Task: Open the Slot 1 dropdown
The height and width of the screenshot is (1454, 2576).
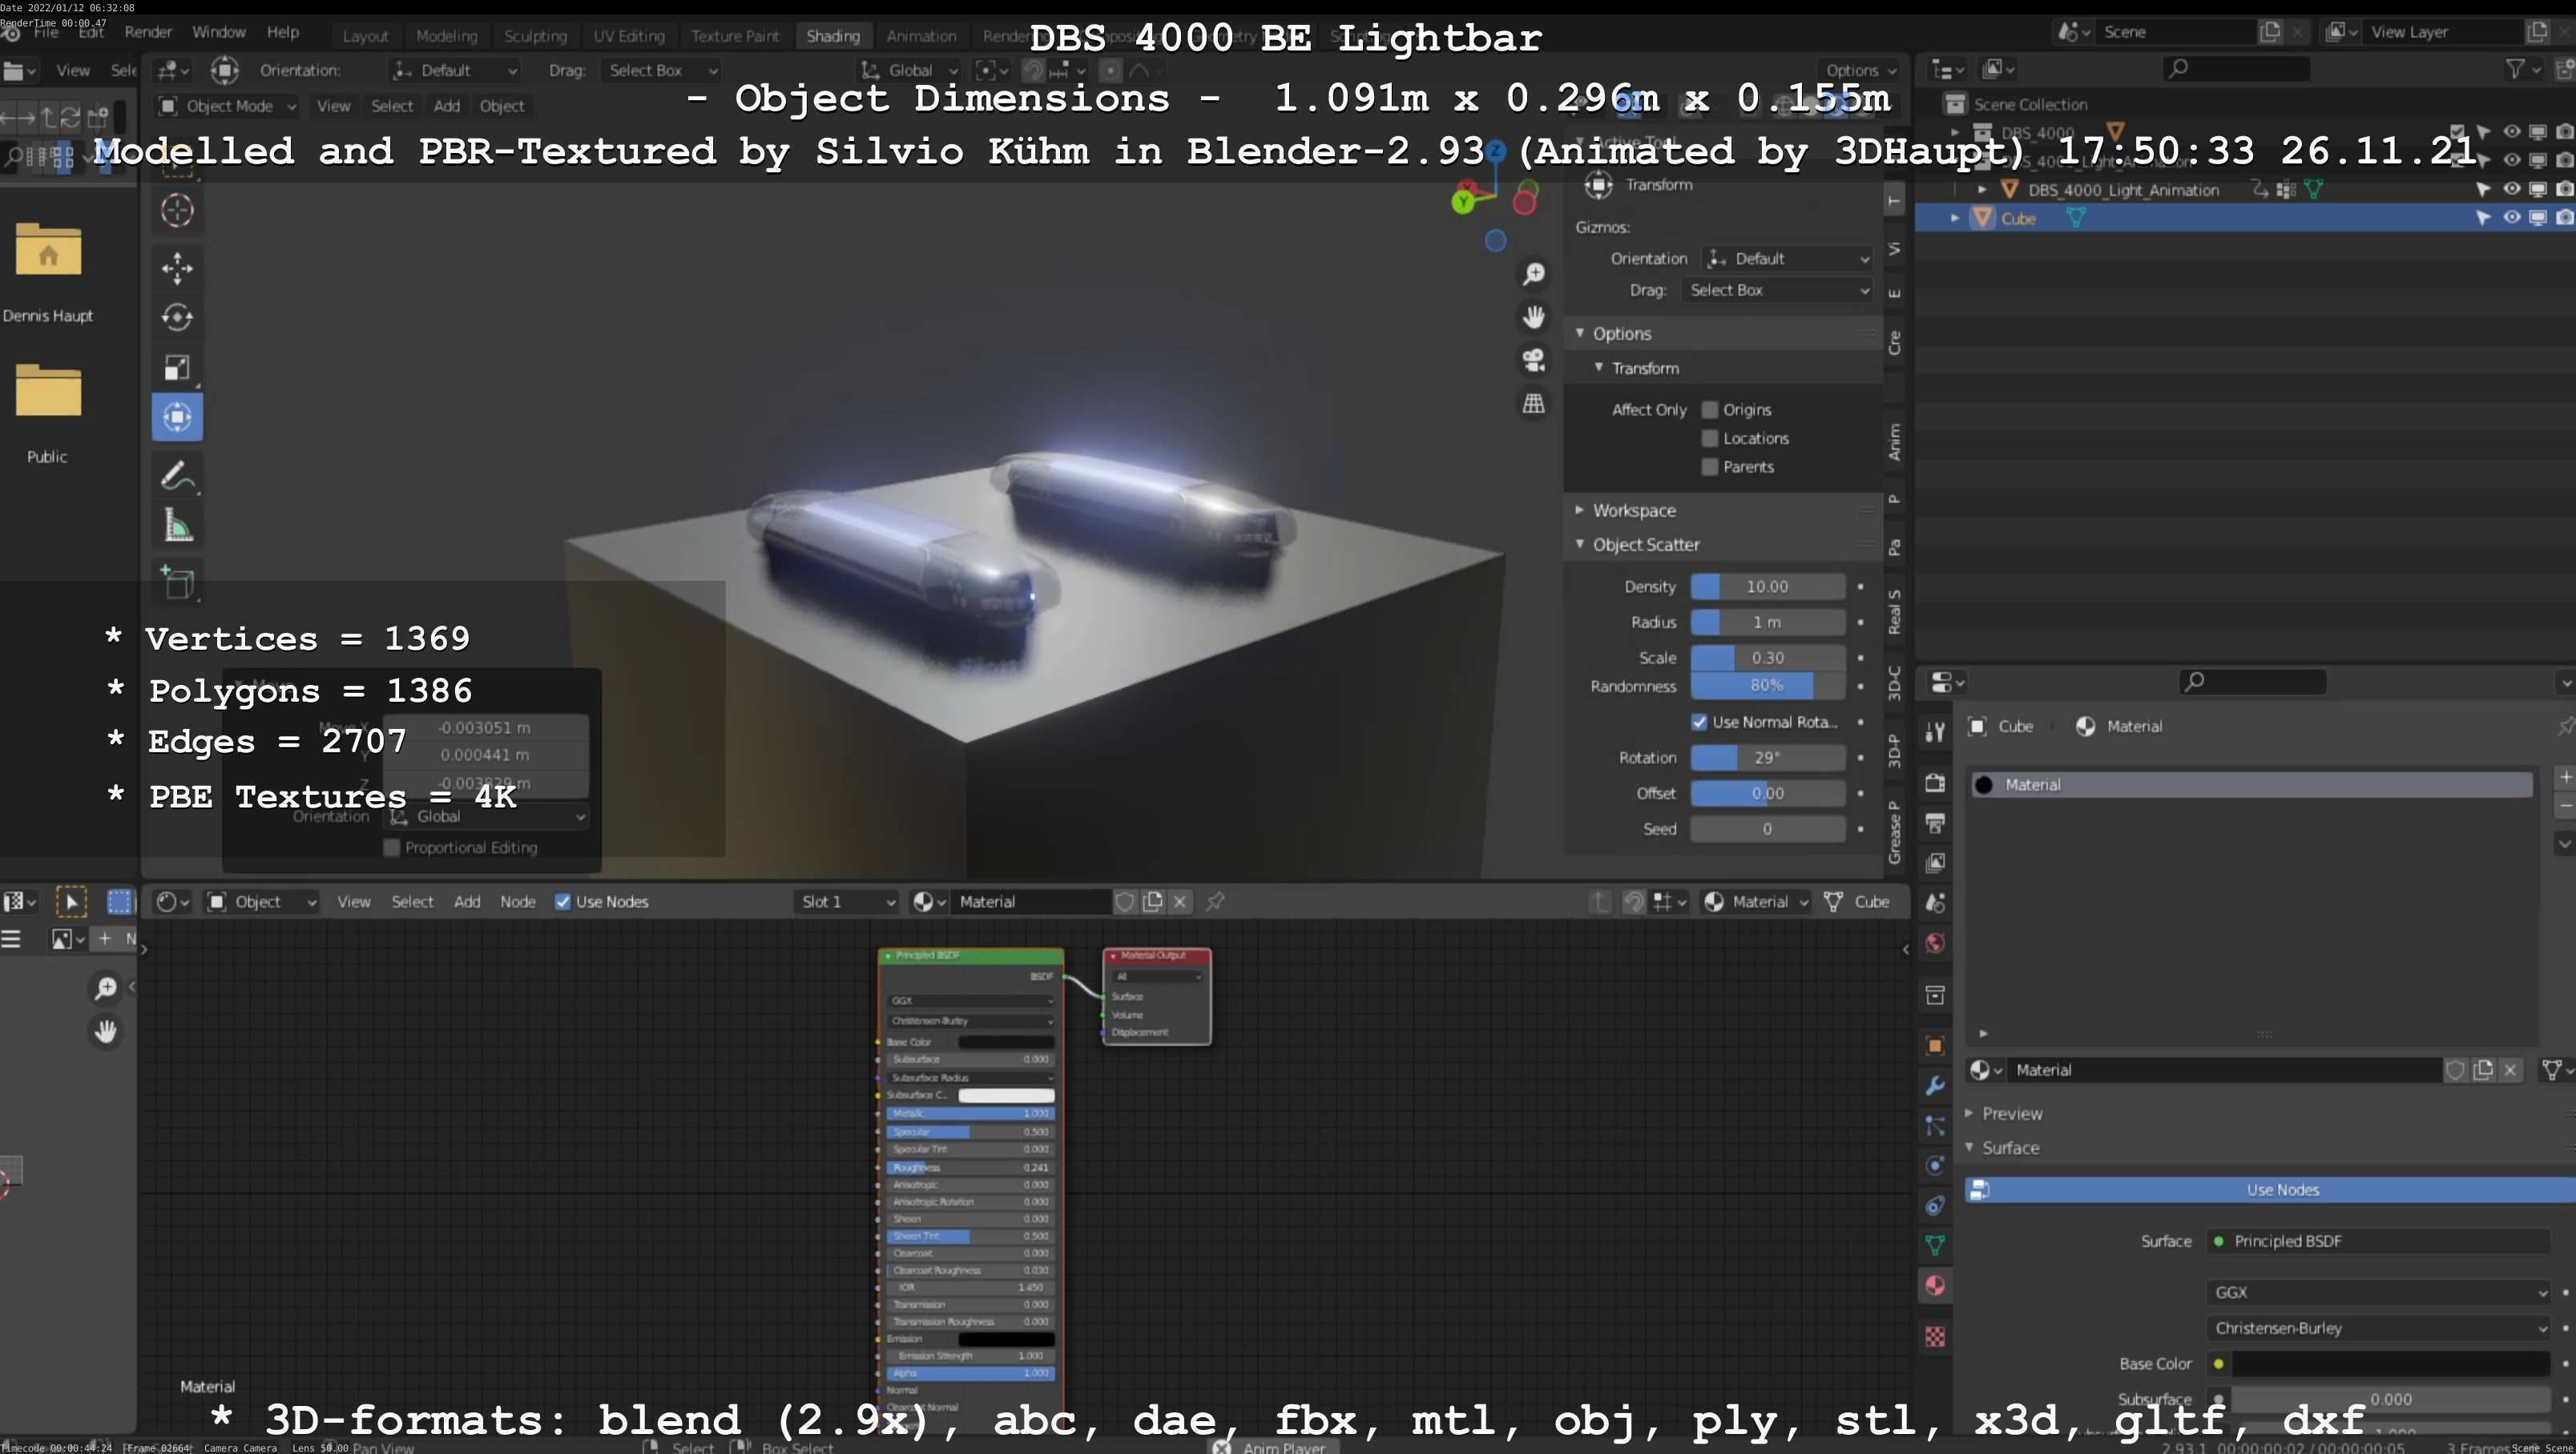Action: pyautogui.click(x=847, y=902)
